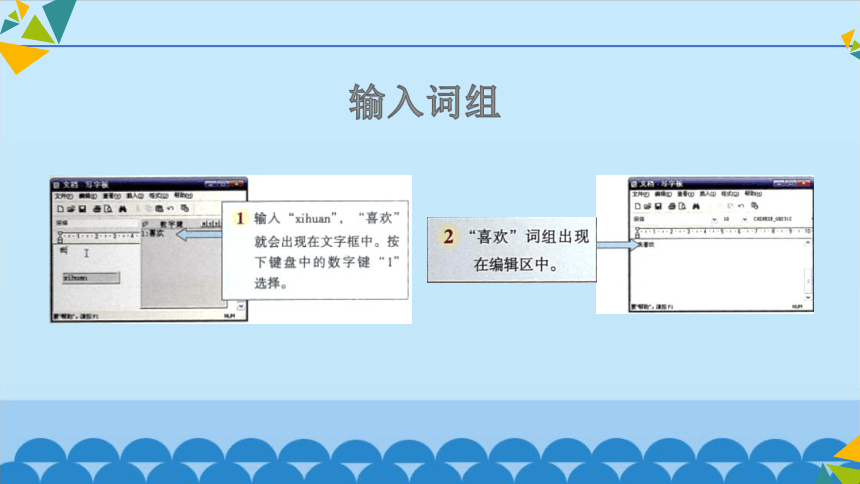860x484 pixels.
Task: Click ruler indent marker in right WordPad window
Action: 637,233
